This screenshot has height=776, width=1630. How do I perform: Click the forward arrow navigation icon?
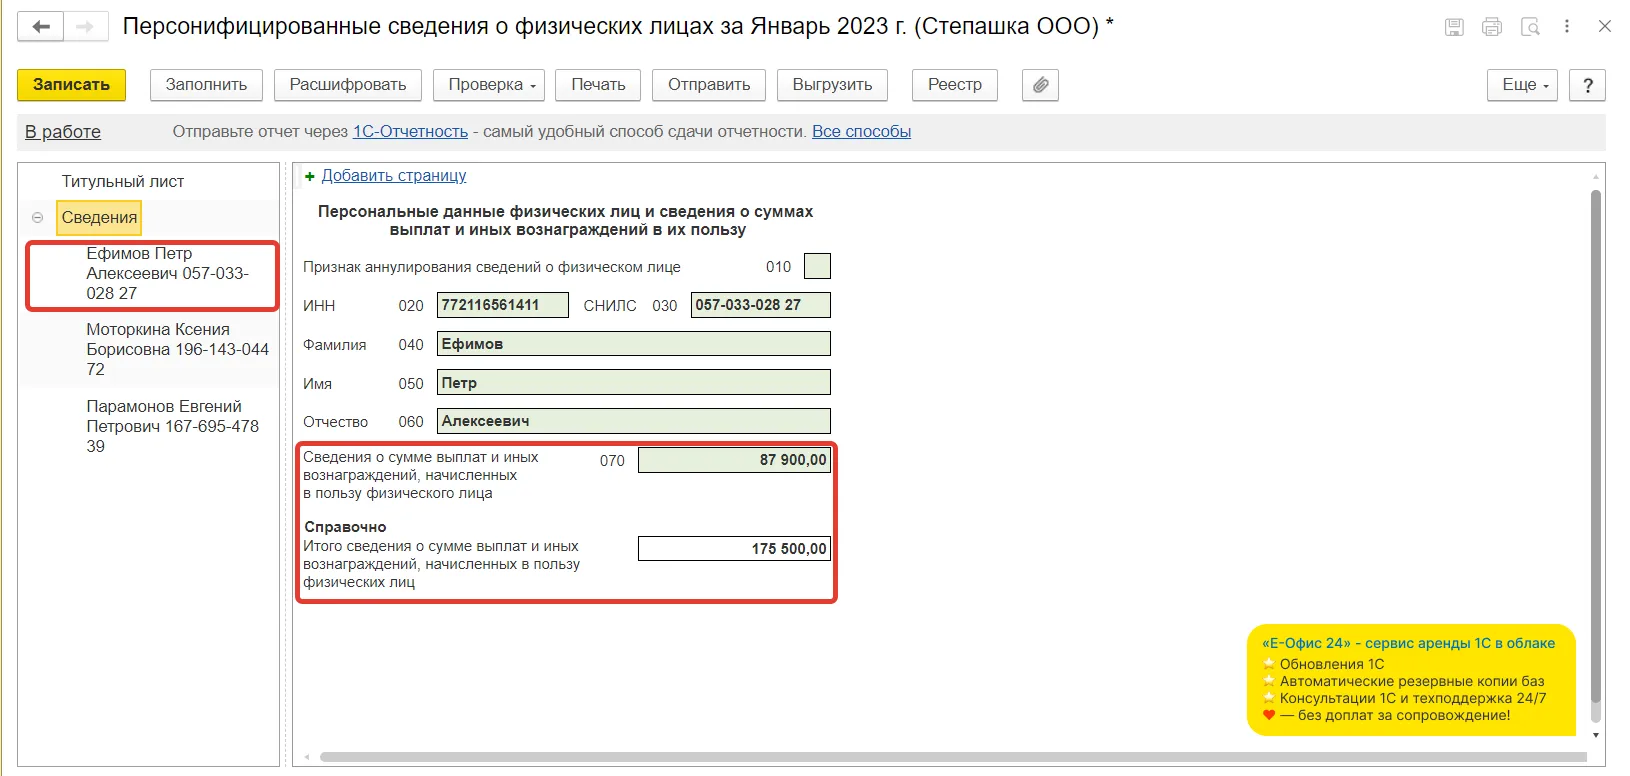pyautogui.click(x=85, y=27)
